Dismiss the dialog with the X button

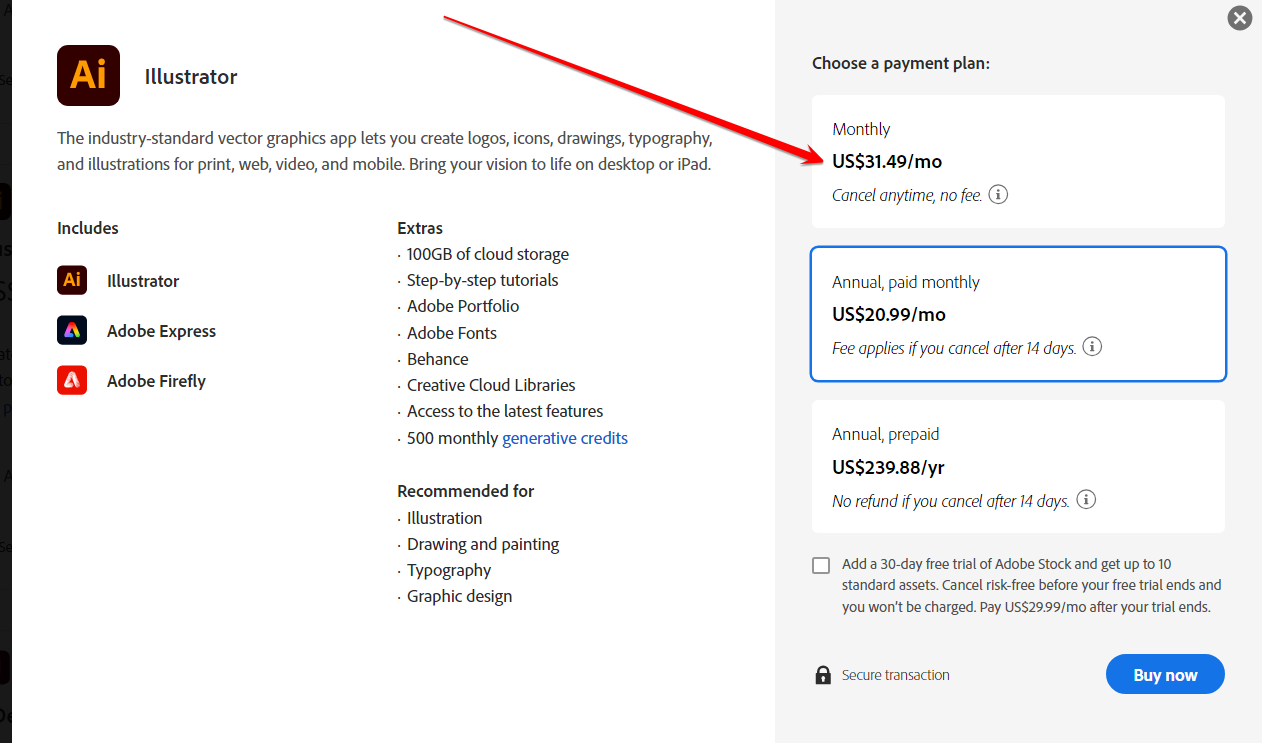coord(1239,18)
